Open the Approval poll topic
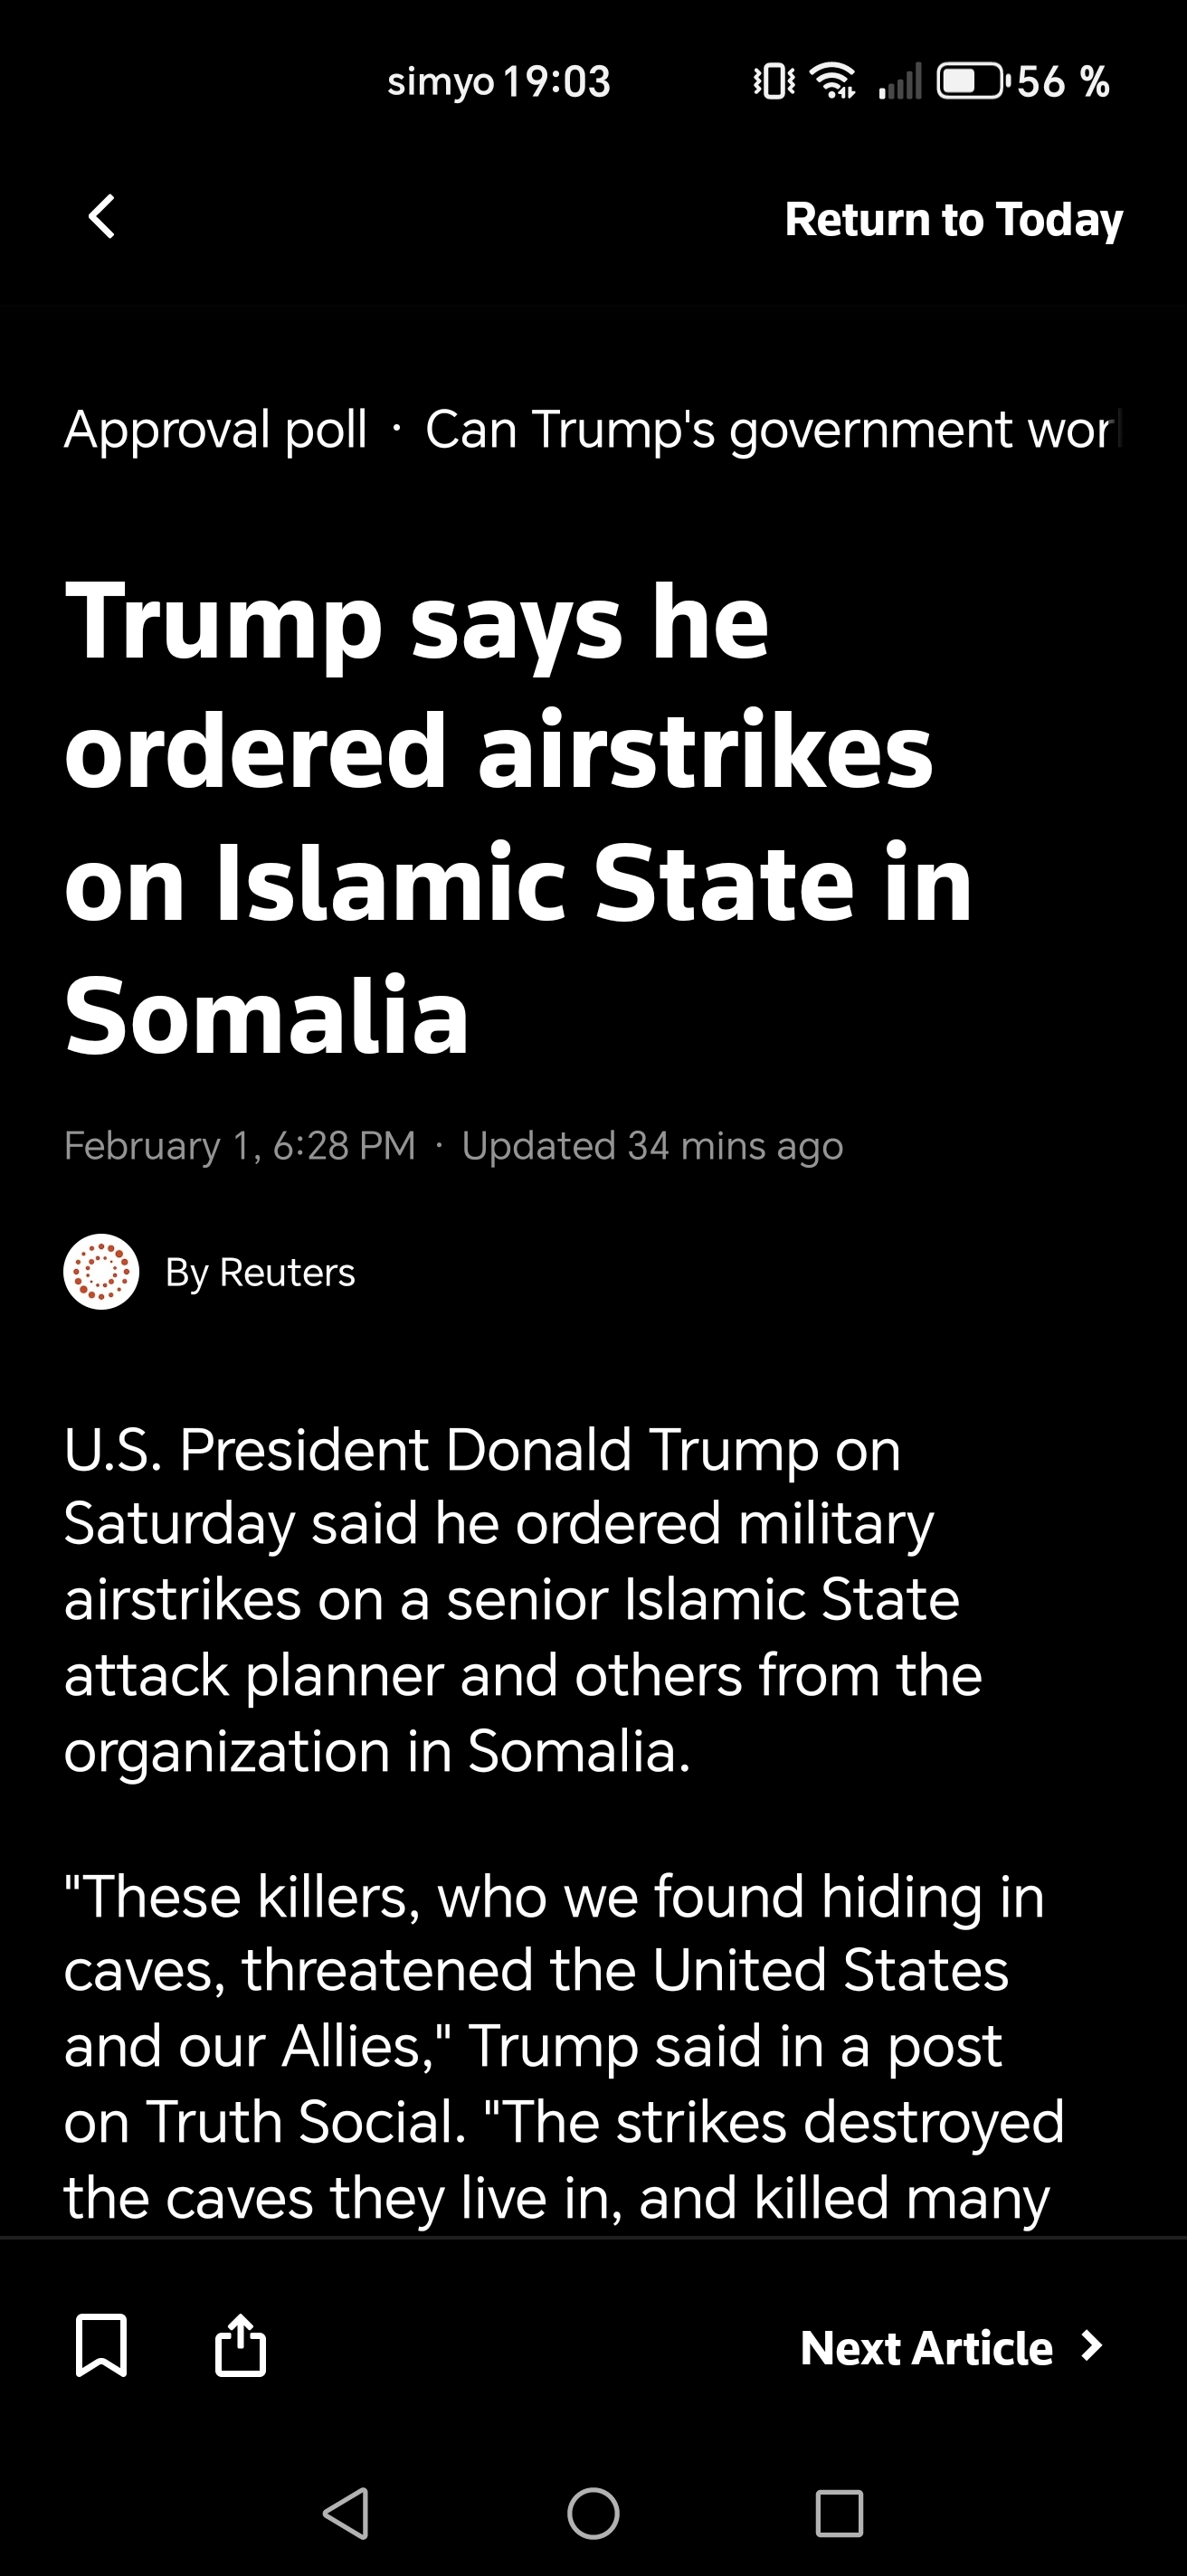 click(x=215, y=429)
